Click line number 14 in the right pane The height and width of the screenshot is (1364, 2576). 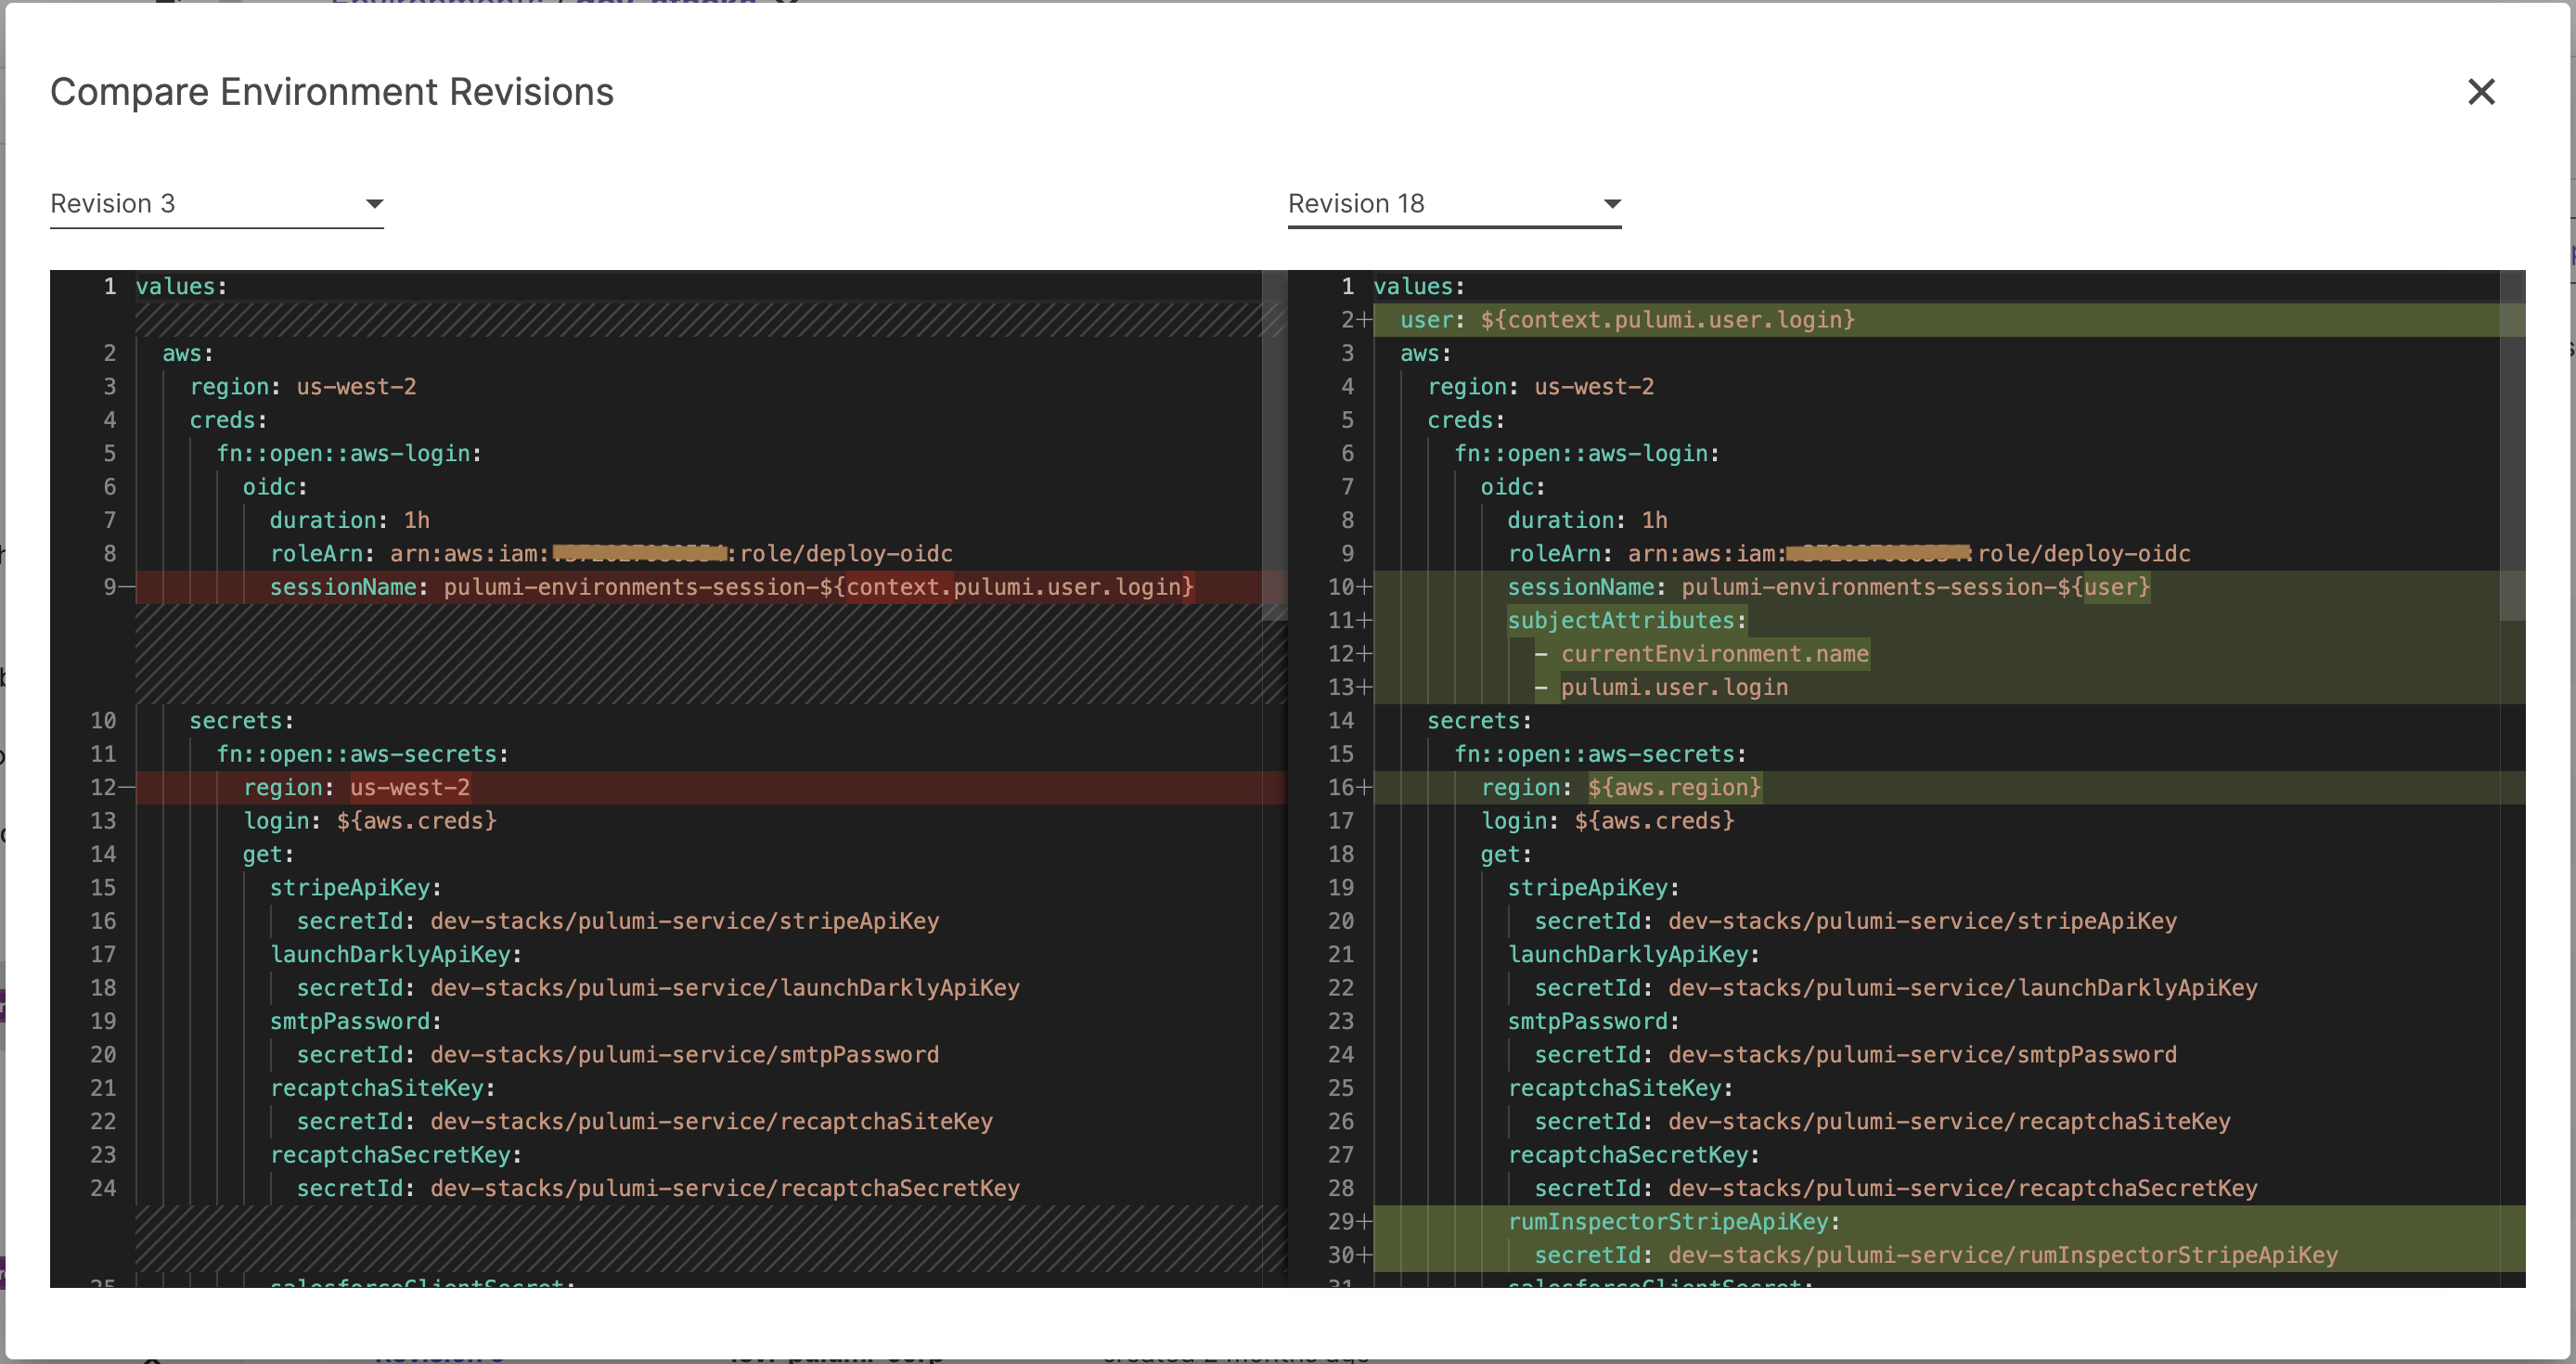(1341, 721)
